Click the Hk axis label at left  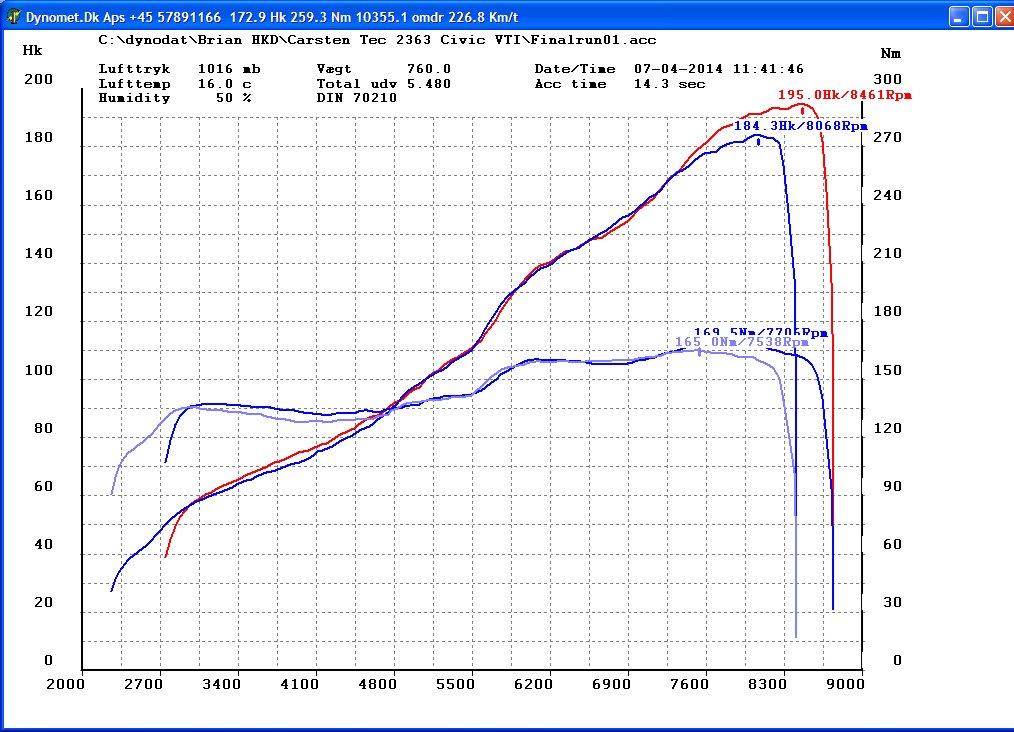click(32, 49)
